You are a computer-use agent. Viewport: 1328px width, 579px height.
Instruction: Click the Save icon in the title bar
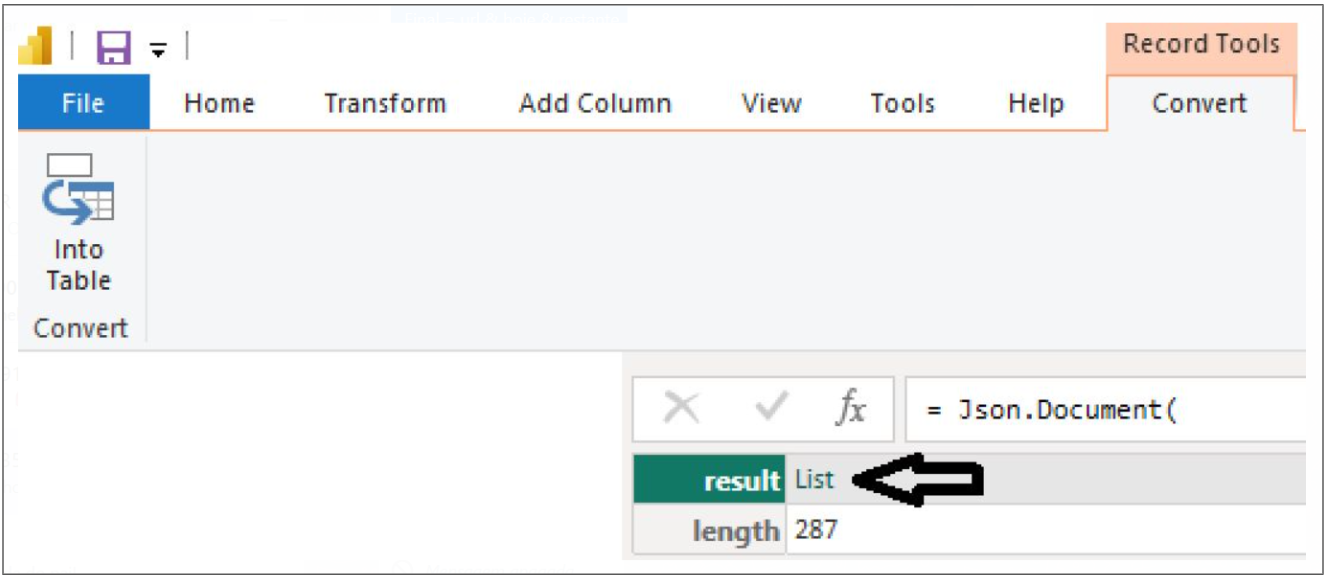pyautogui.click(x=113, y=47)
